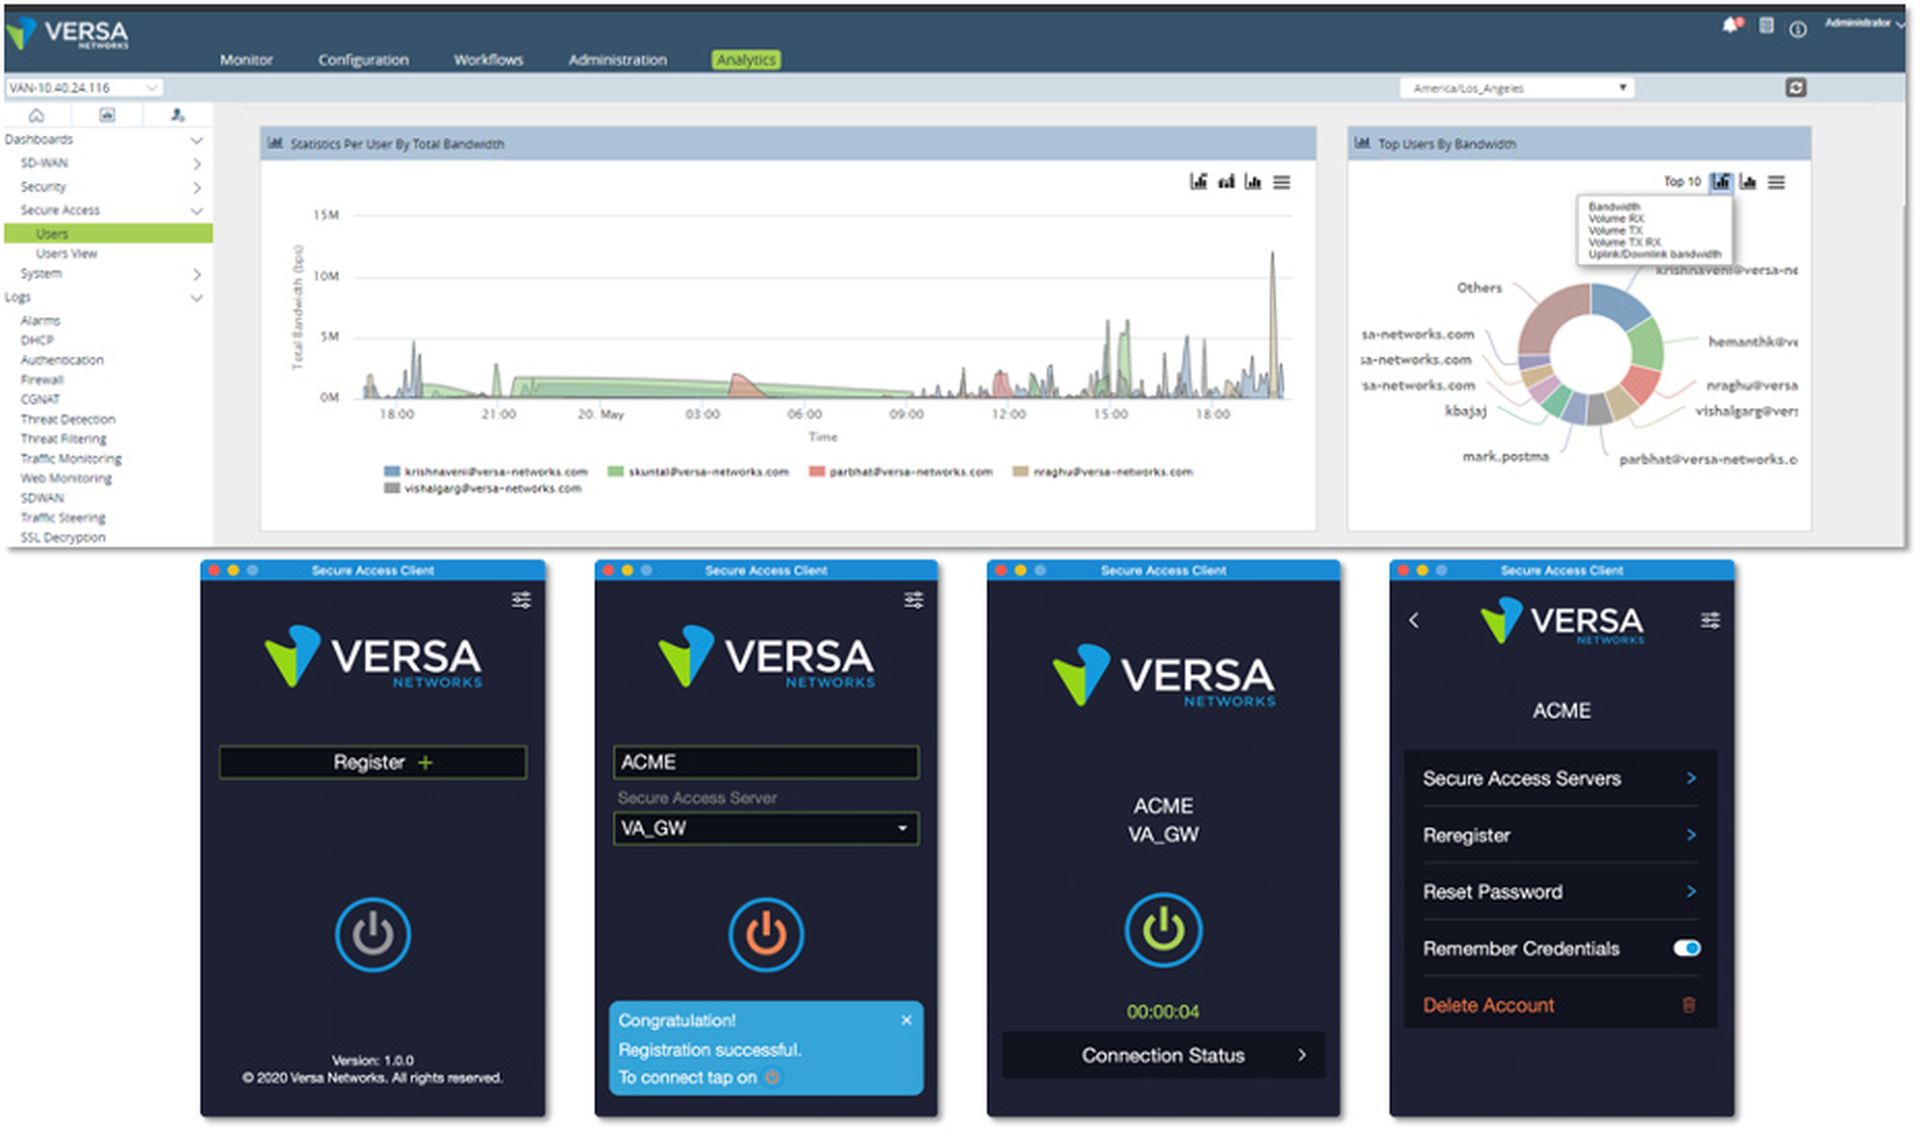Collapse the Secure Access sidebar group

196,211
